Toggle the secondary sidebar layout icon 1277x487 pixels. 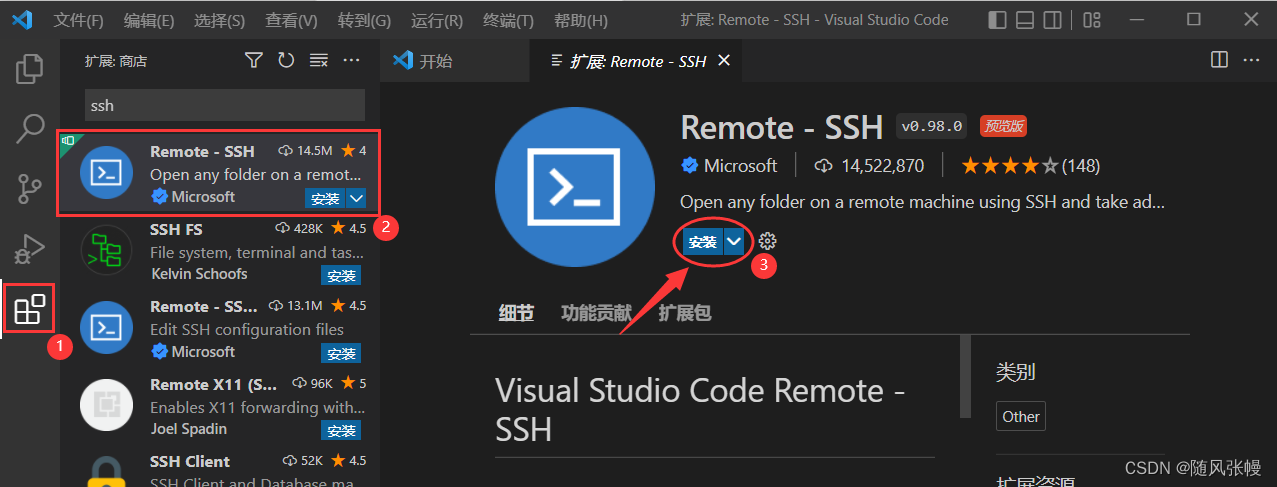coord(1053,20)
